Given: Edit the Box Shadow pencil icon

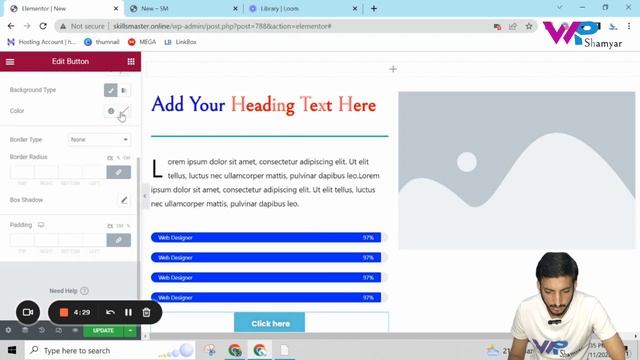Looking at the screenshot, I should tap(124, 200).
